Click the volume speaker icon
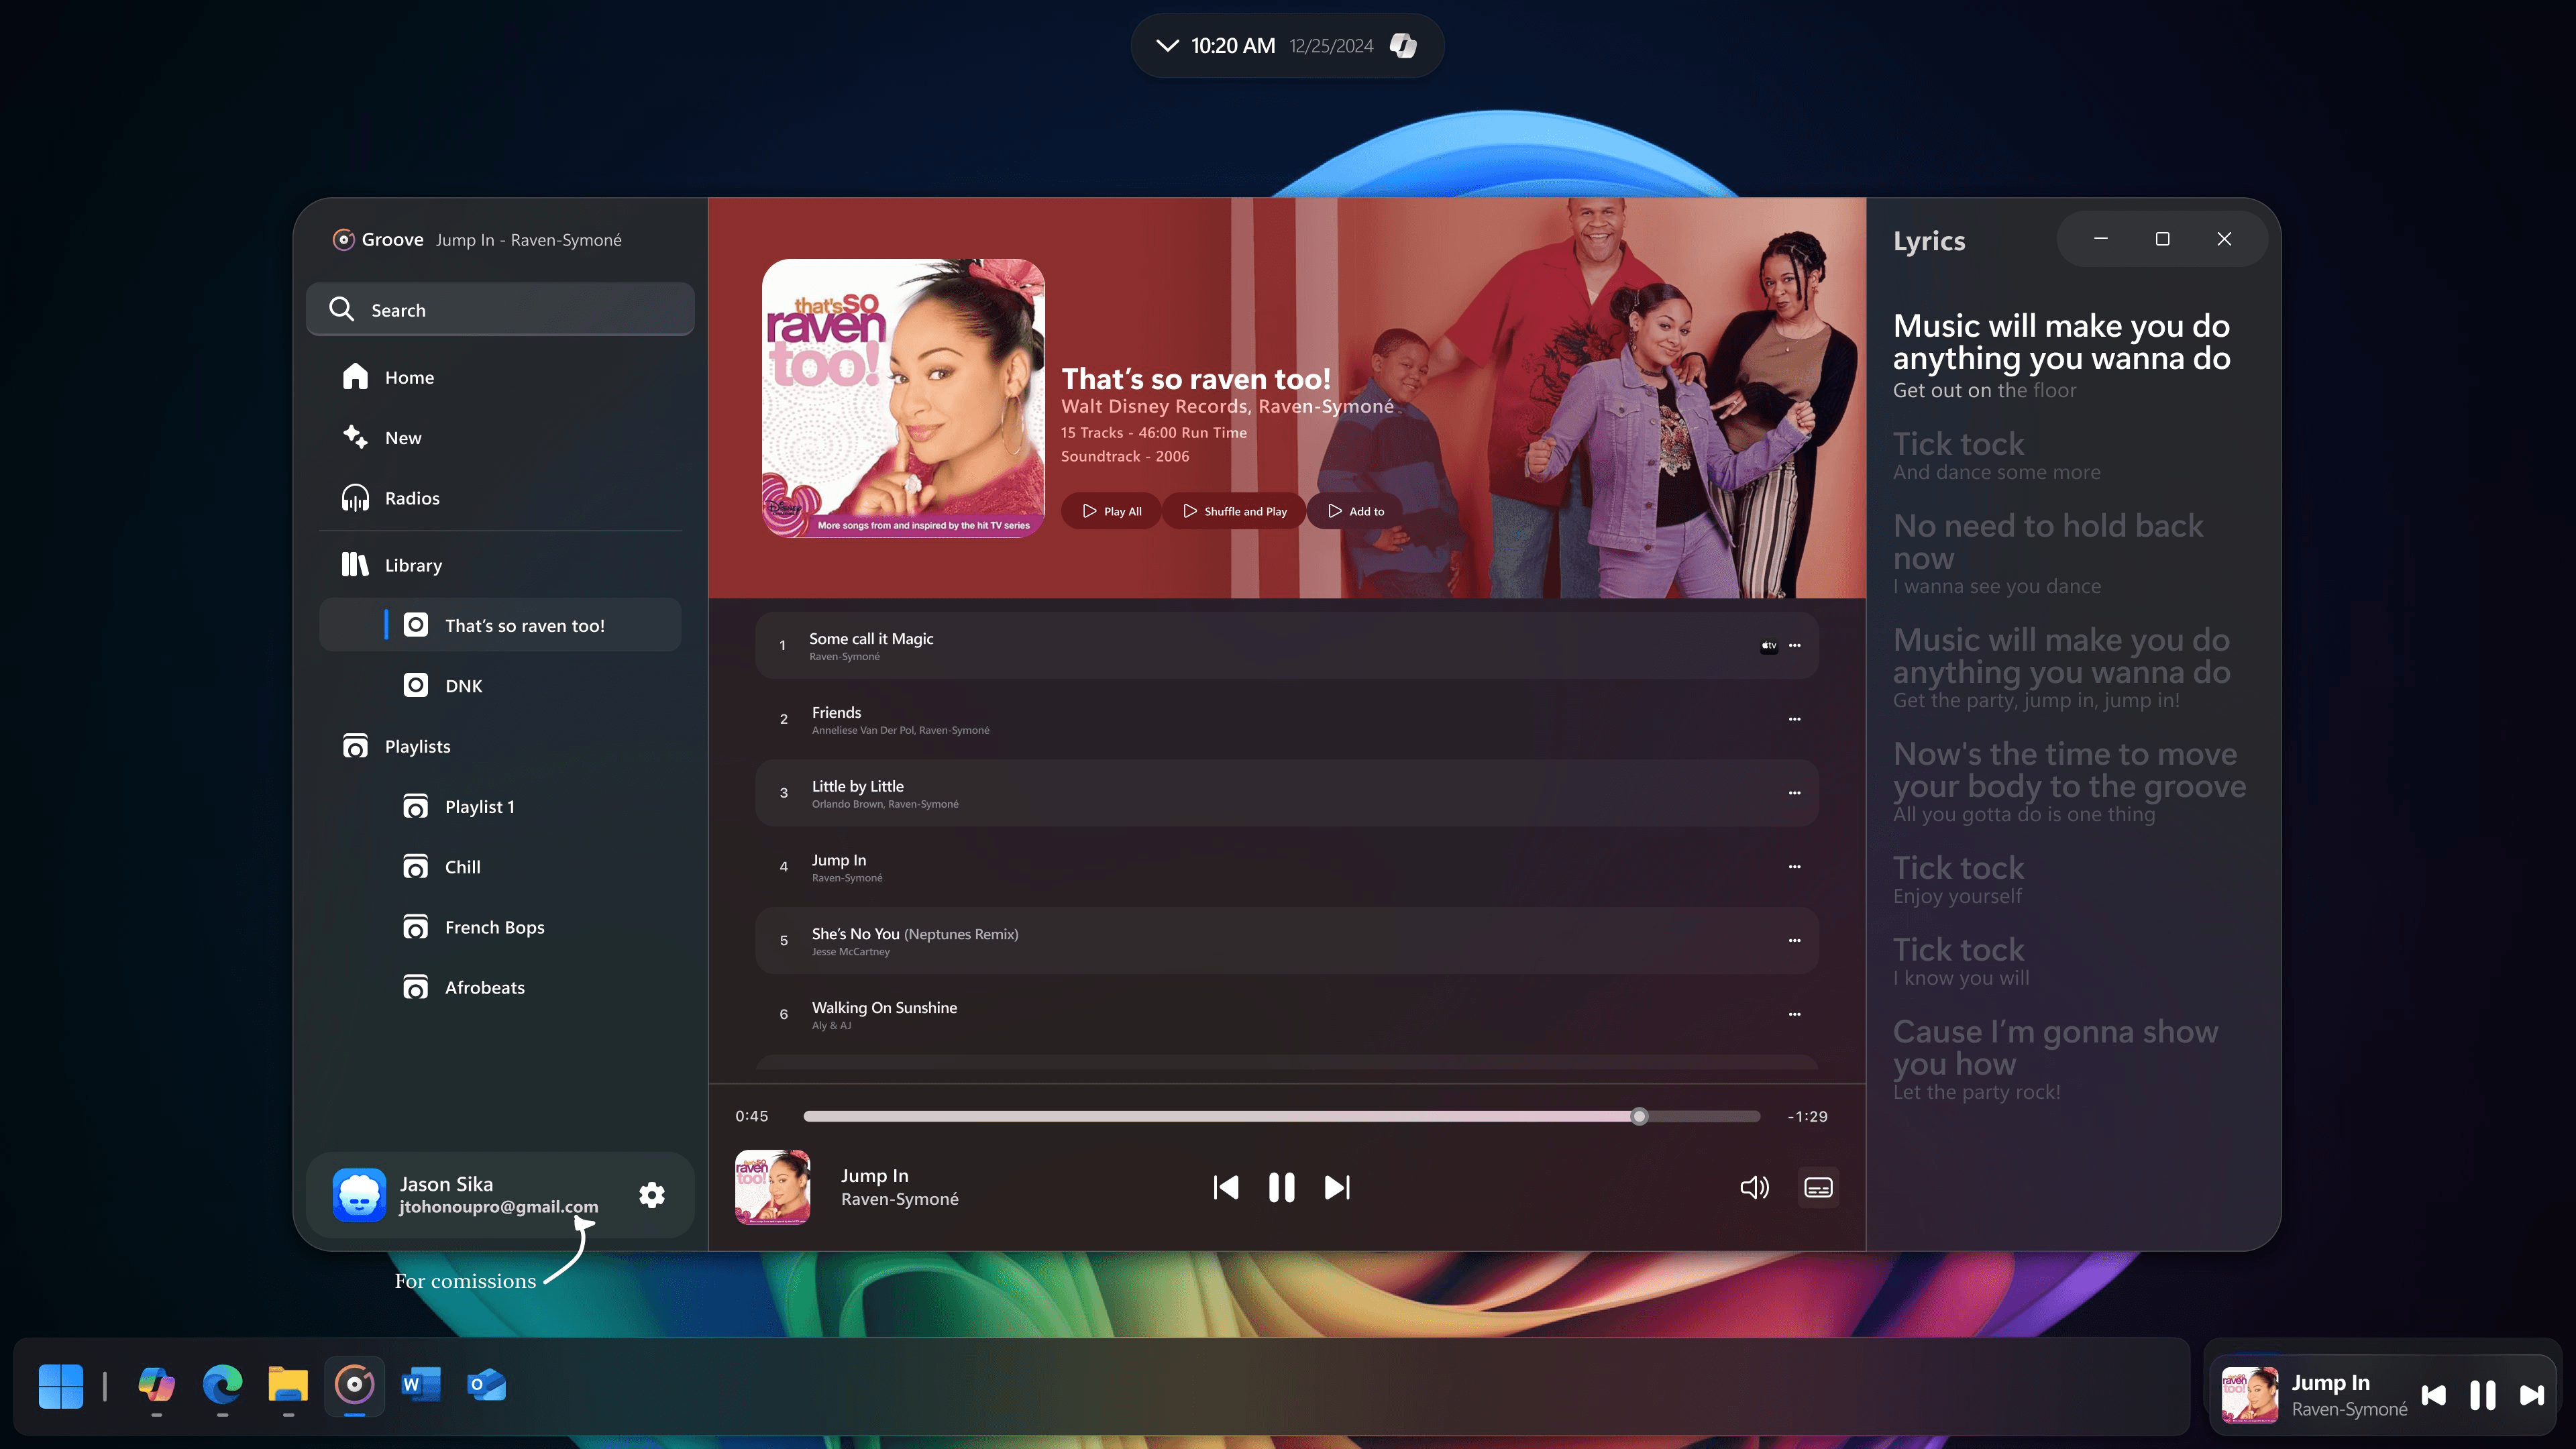Viewport: 2576px width, 1449px height. (x=1755, y=1187)
